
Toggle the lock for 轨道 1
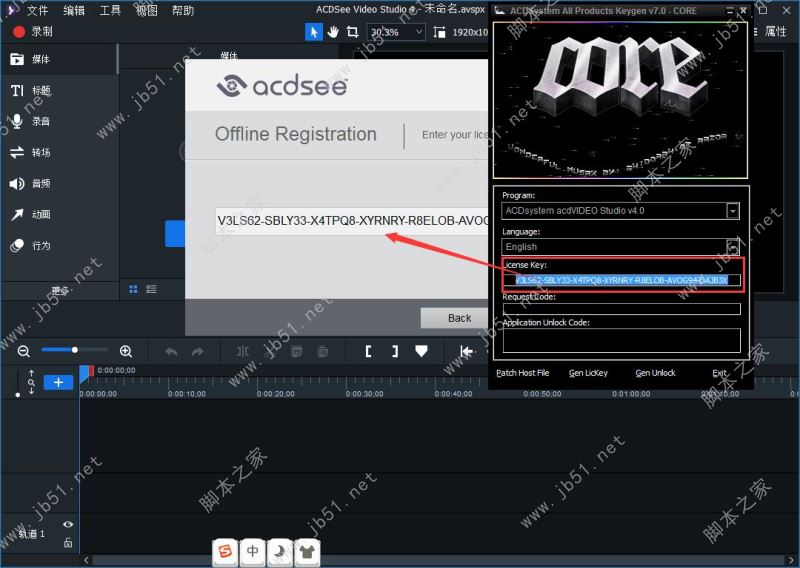(68, 542)
